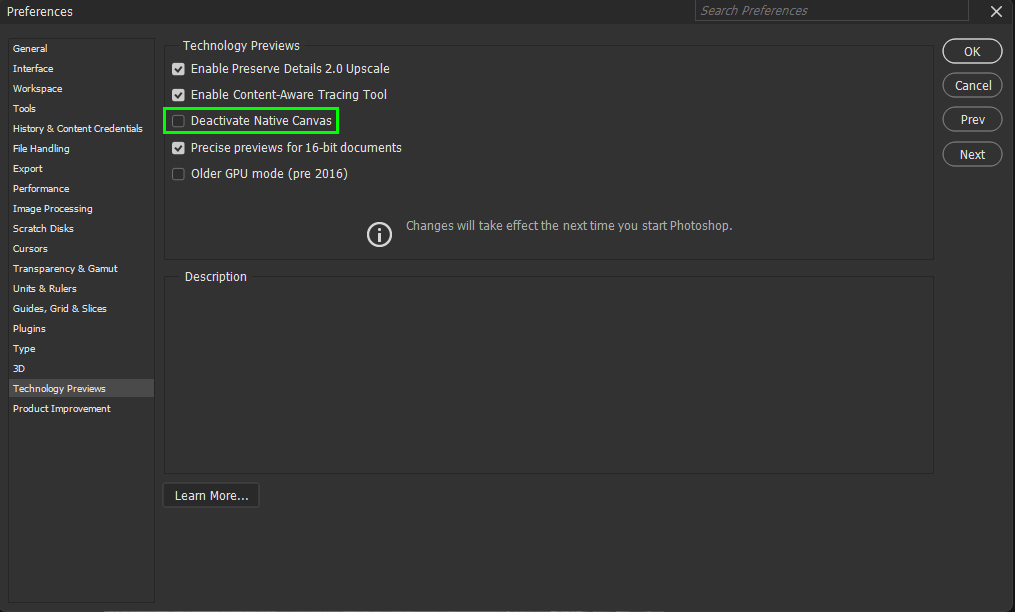Screen dimensions: 1015x612
Task: Disable Enable Preserve Details 2.0 Upscale
Action: click(178, 69)
